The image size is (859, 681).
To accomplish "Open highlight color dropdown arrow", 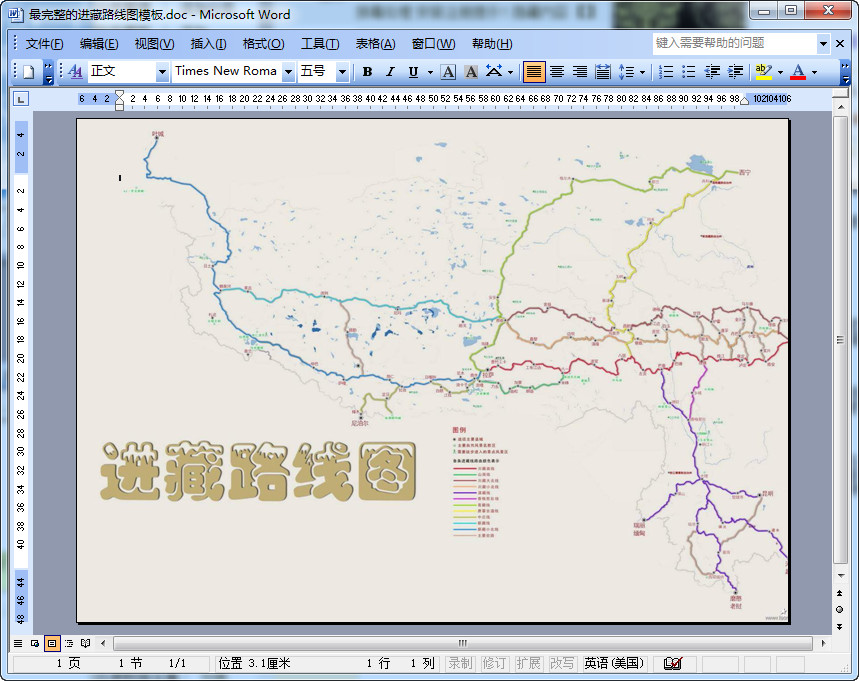I will 780,72.
